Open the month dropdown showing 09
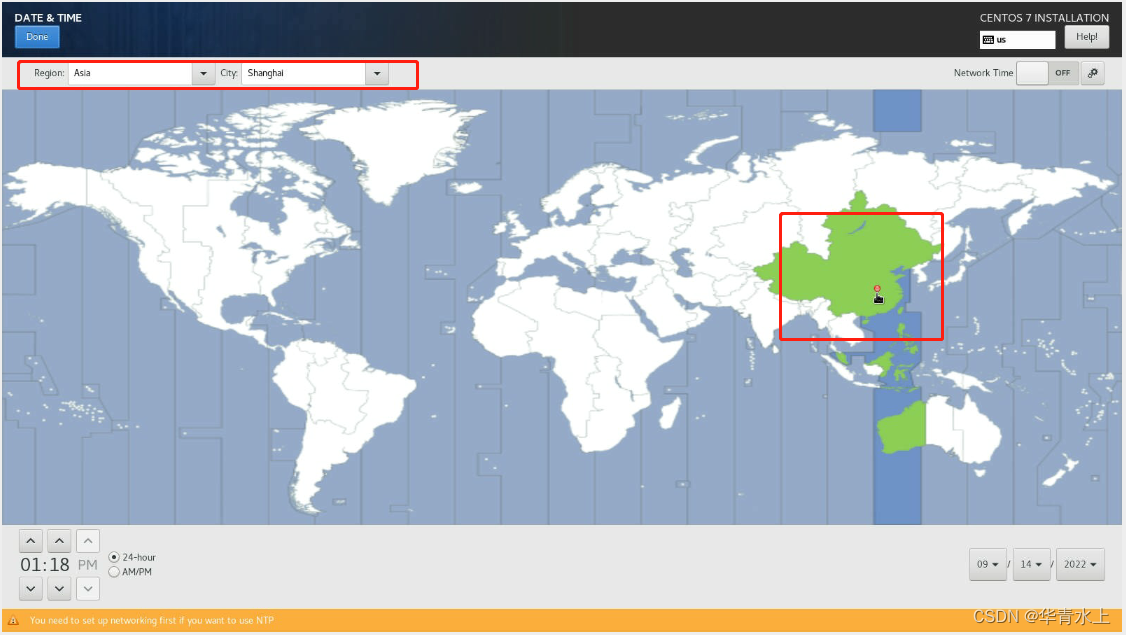The height and width of the screenshot is (635, 1126). [987, 565]
